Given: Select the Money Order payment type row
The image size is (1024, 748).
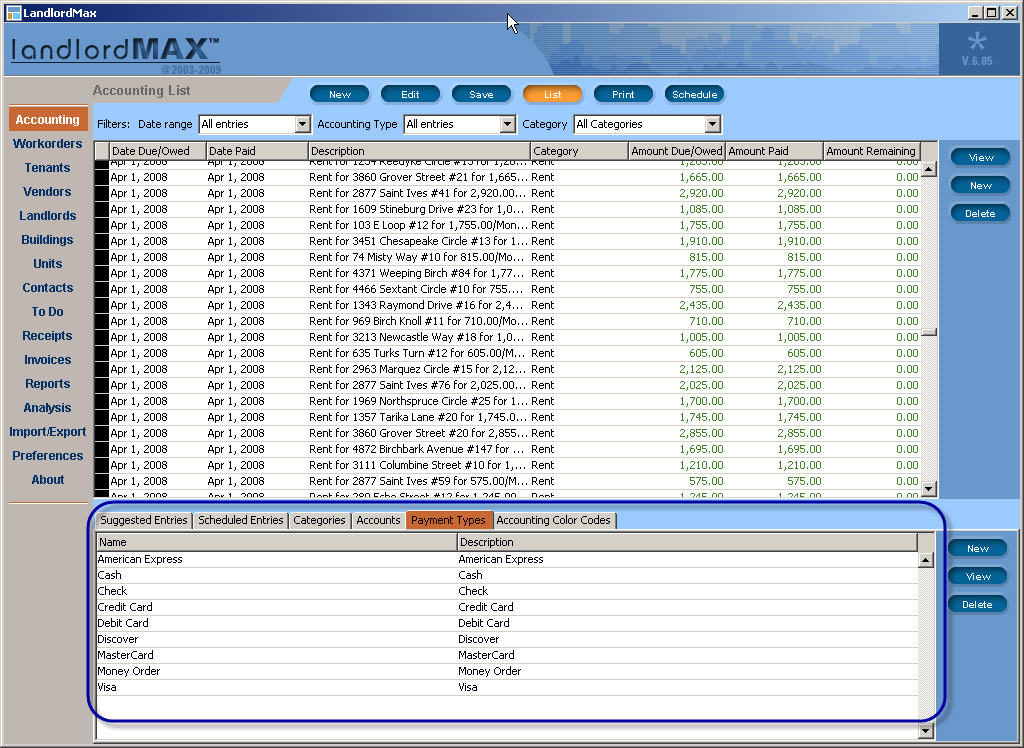Looking at the screenshot, I should click(x=507, y=671).
